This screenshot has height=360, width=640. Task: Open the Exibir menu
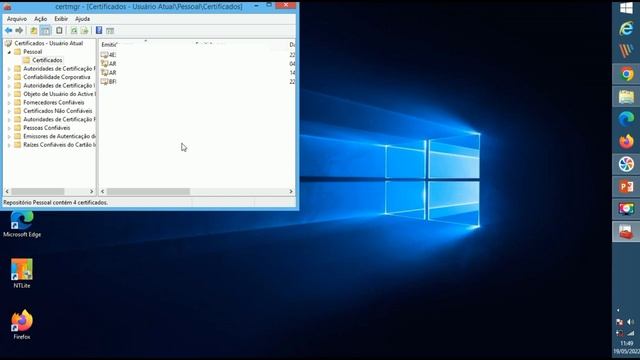(61, 19)
